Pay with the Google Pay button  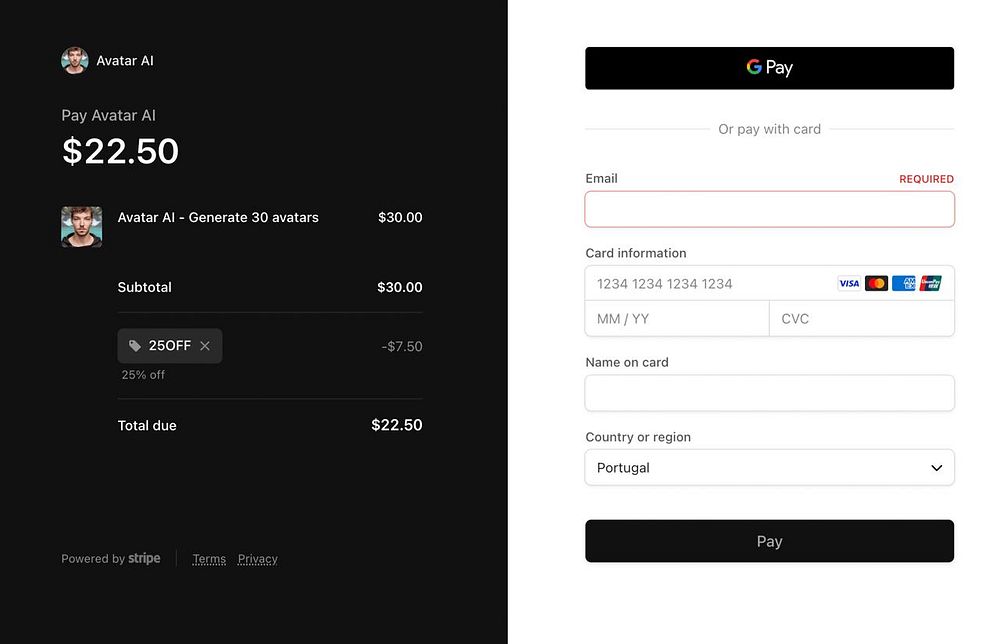769,68
